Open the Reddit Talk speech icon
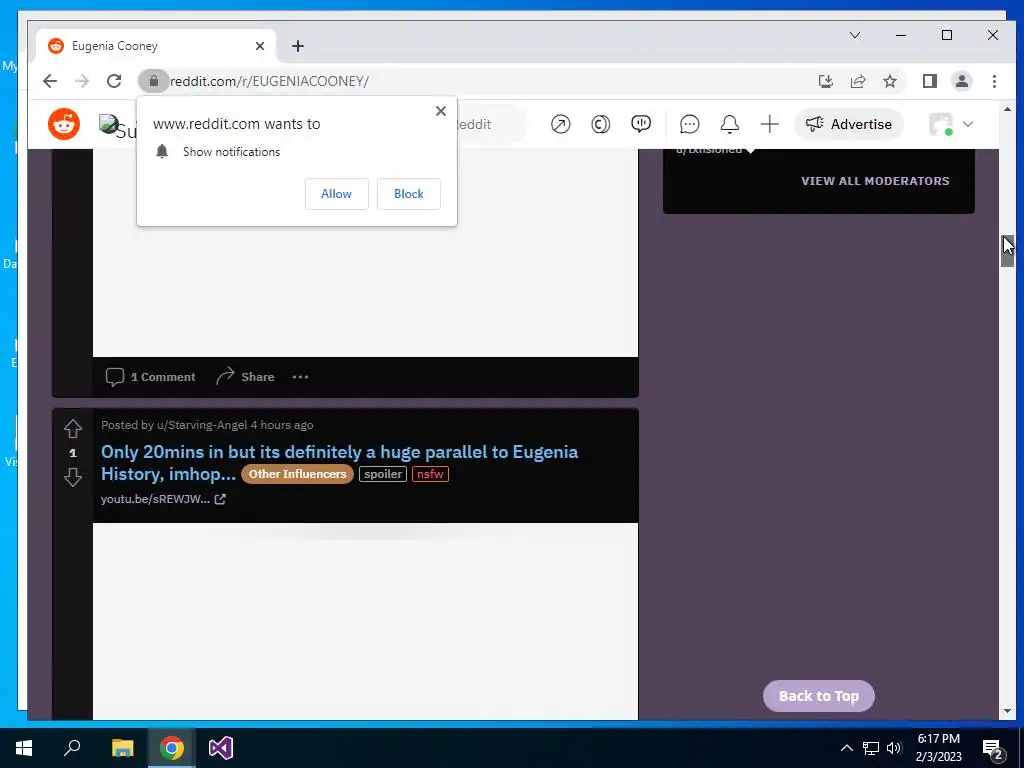This screenshot has width=1024, height=768. point(641,123)
